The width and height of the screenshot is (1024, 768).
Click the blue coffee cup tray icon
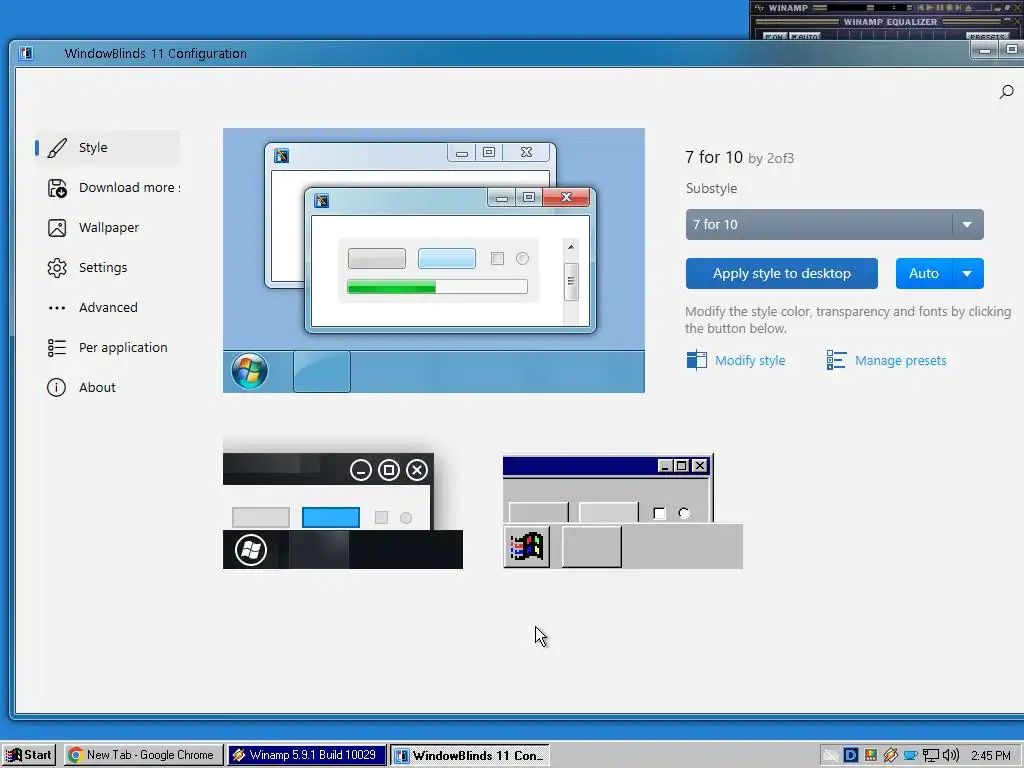tap(910, 756)
